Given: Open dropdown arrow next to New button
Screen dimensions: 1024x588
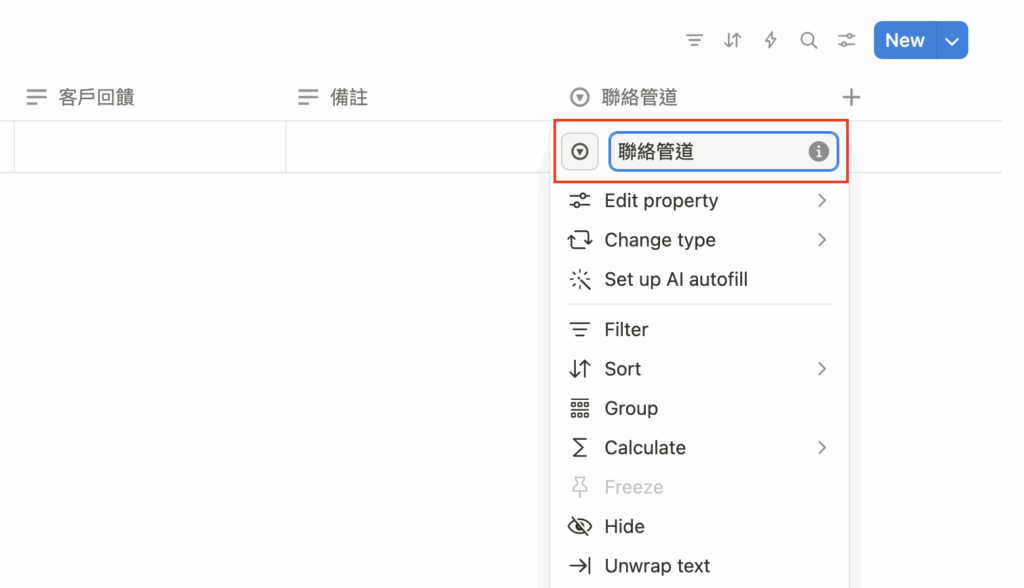Looking at the screenshot, I should 952,41.
